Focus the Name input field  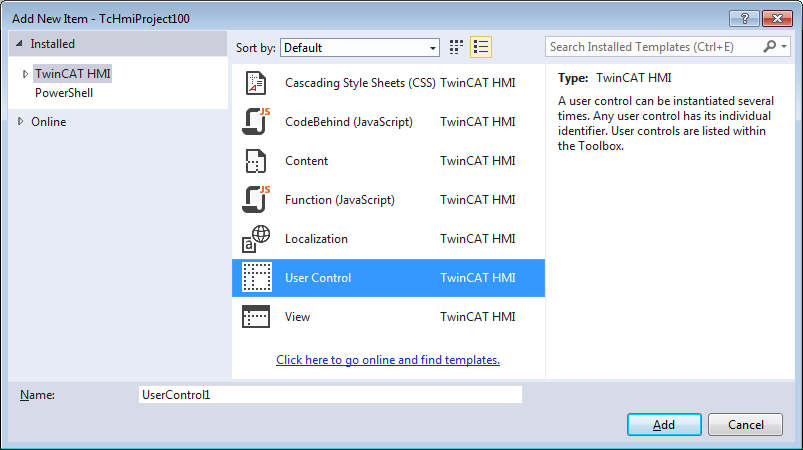330,395
